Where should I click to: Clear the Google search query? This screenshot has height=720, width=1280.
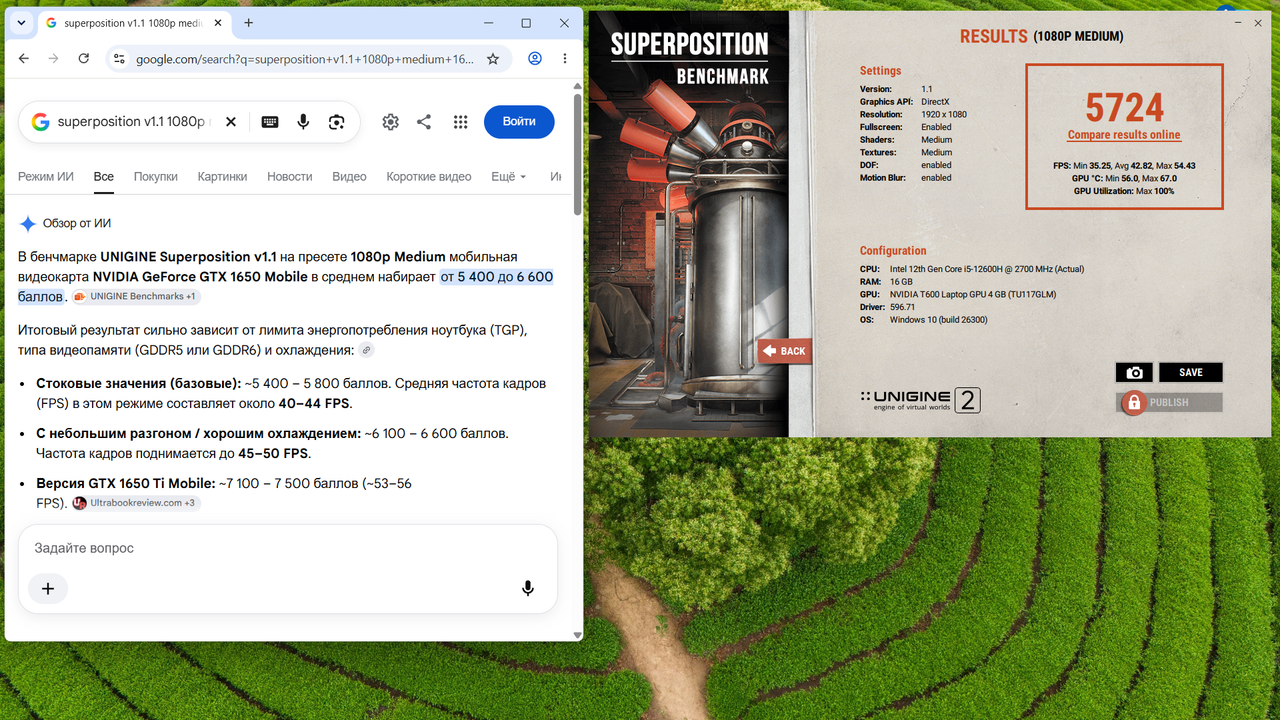point(231,122)
